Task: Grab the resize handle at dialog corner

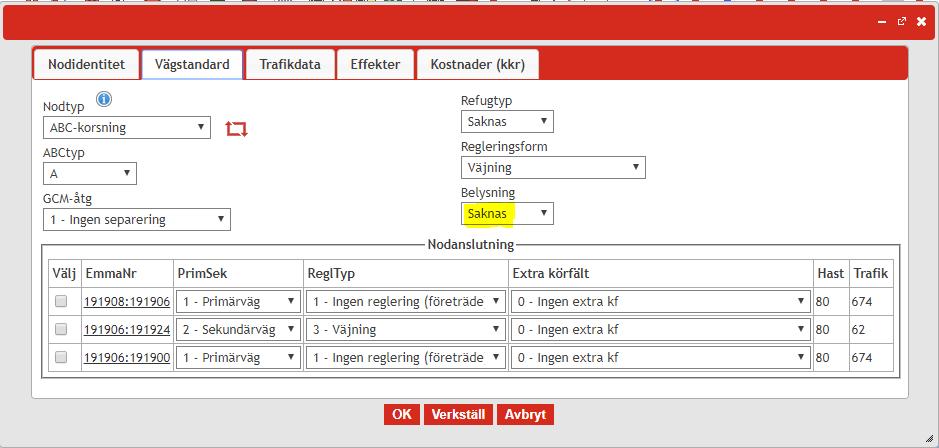Action: [929, 438]
